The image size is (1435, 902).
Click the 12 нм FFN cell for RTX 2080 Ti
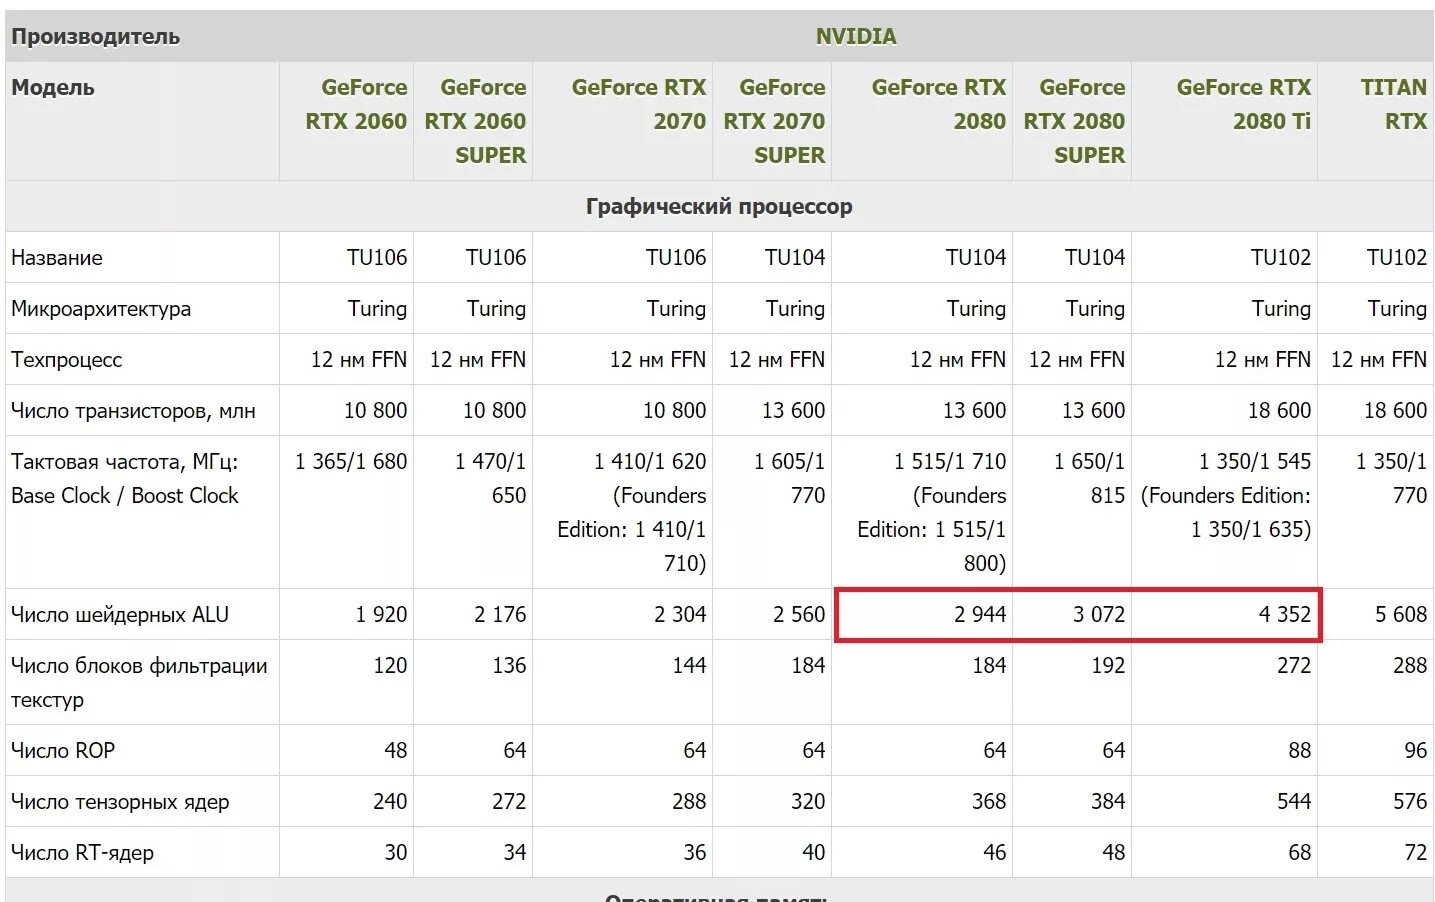(x=1262, y=360)
